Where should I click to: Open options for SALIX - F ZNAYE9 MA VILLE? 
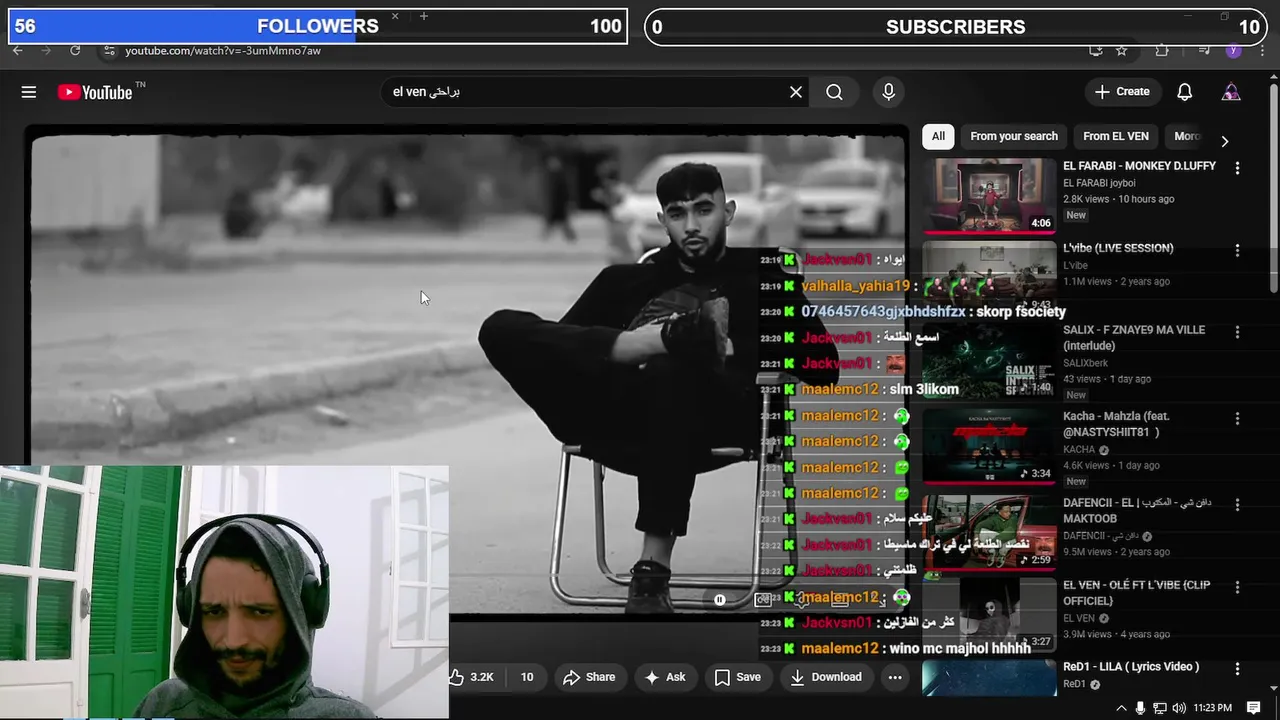point(1237,332)
